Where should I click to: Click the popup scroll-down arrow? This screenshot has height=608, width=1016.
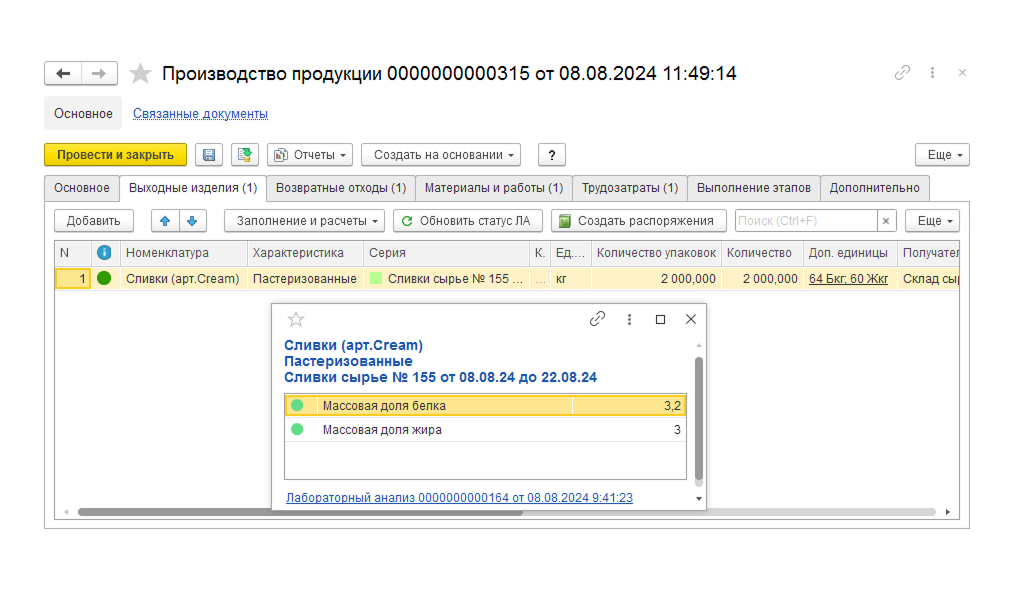pos(698,498)
